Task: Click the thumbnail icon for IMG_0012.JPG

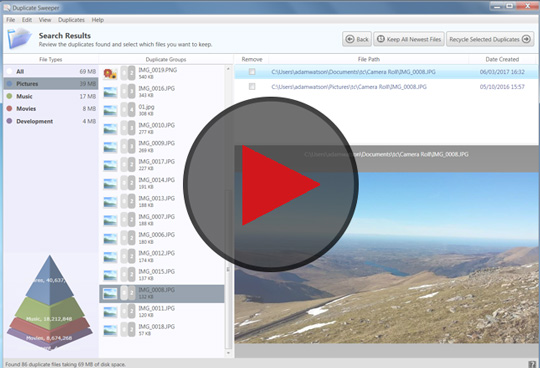Action: [x=110, y=257]
